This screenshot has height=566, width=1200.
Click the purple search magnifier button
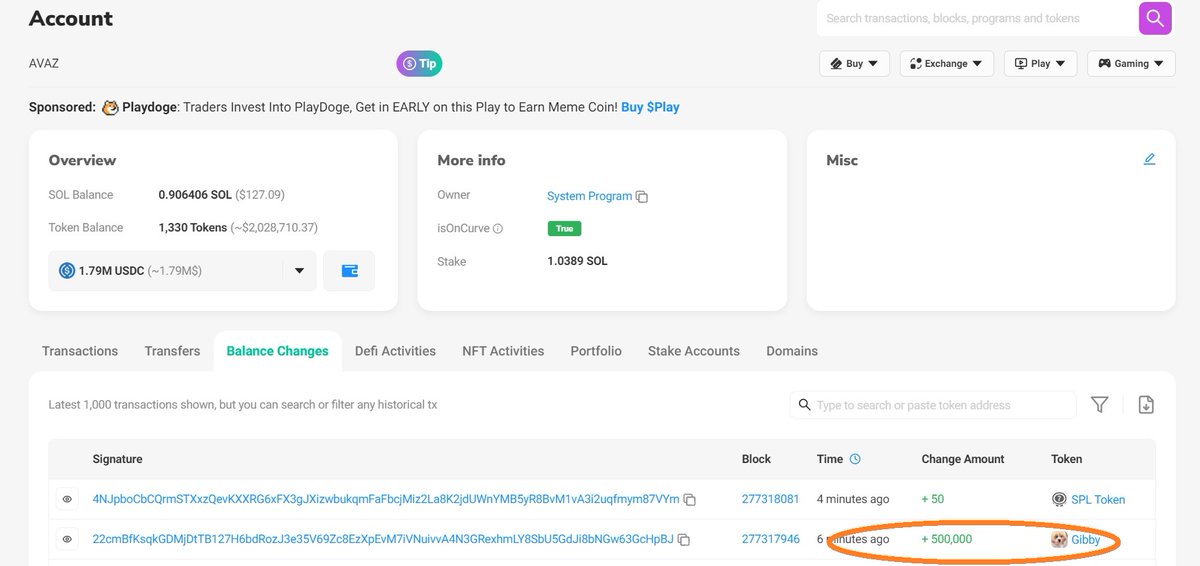(x=1155, y=18)
